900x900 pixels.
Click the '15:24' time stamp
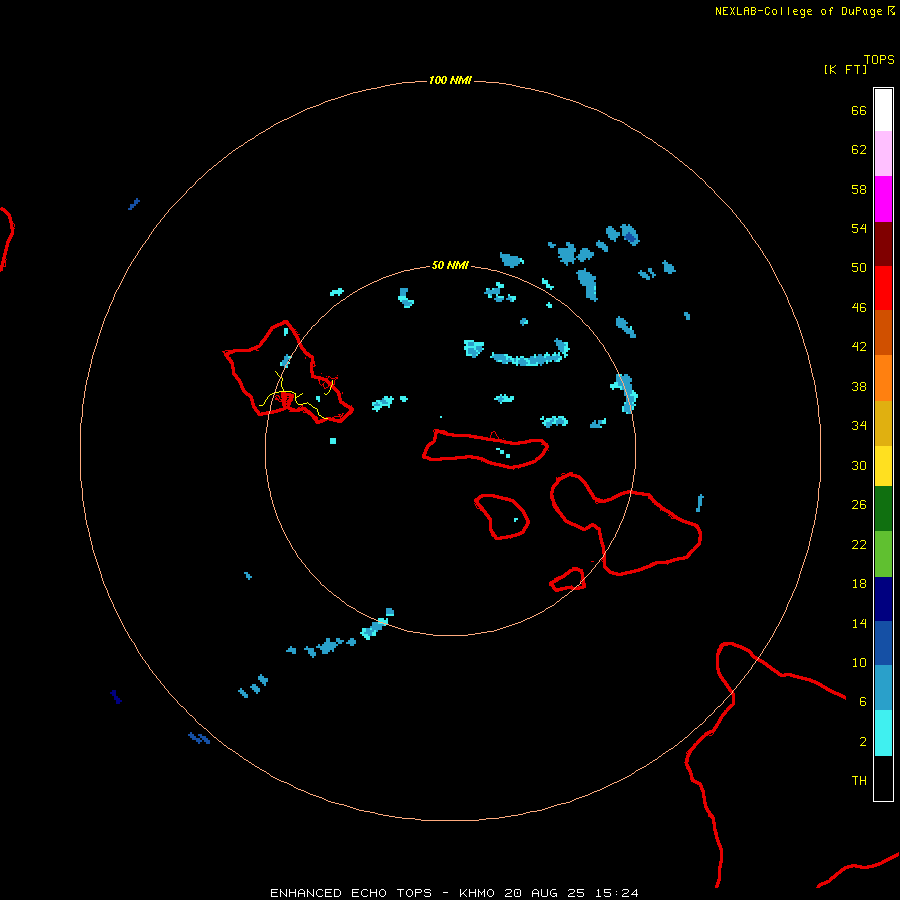point(617,893)
